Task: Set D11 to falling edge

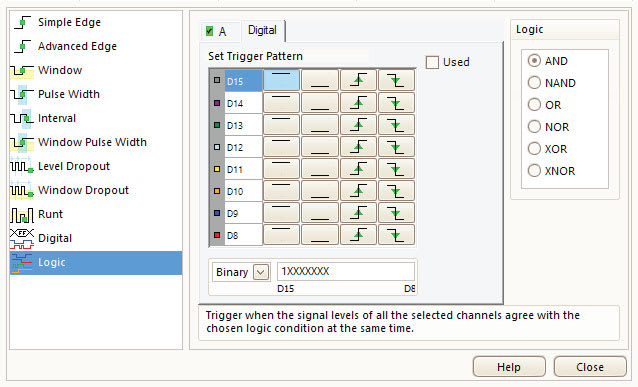Action: [x=396, y=168]
